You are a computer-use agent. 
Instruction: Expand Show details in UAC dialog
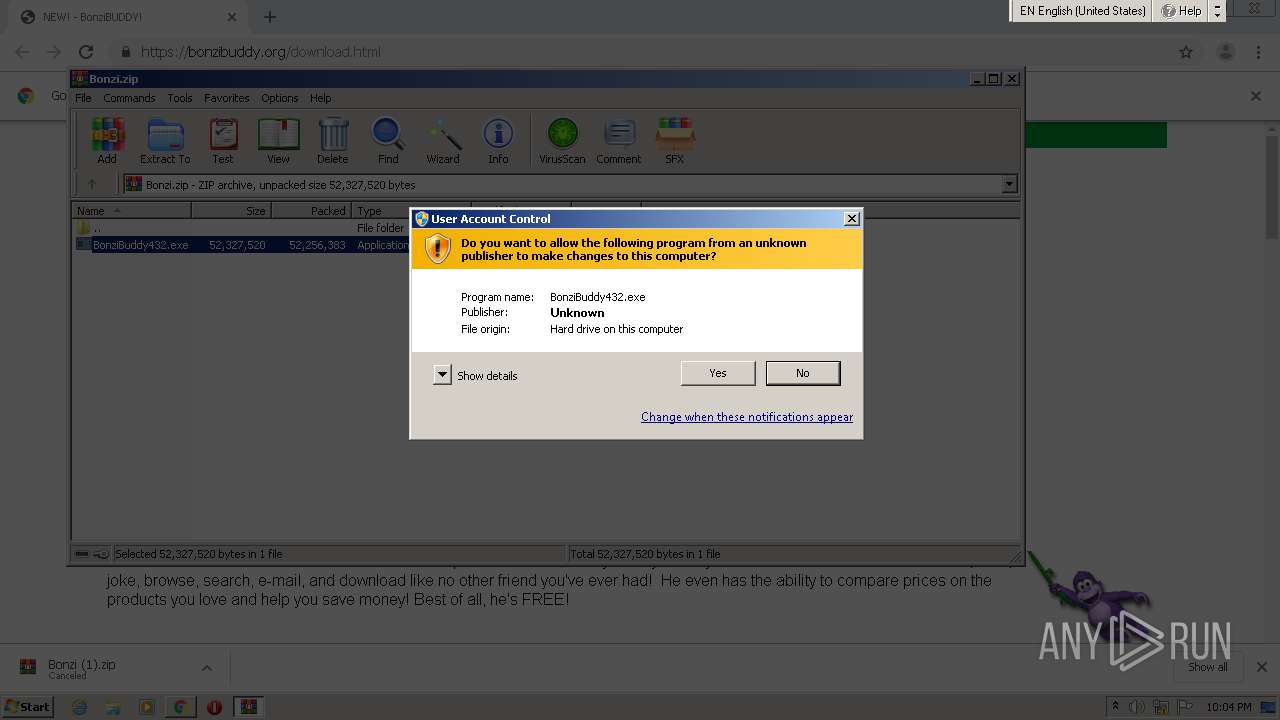pos(443,375)
